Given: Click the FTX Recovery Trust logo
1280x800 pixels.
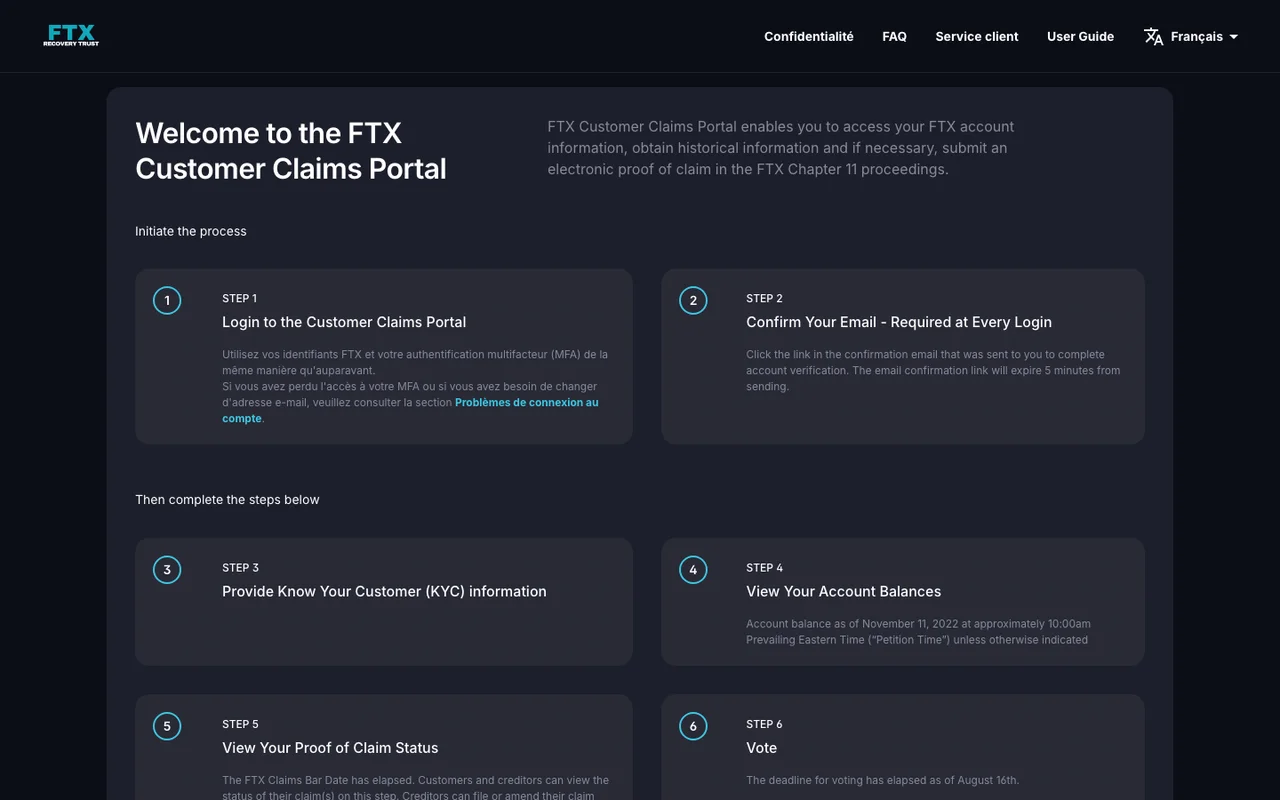Looking at the screenshot, I should 71,36.
